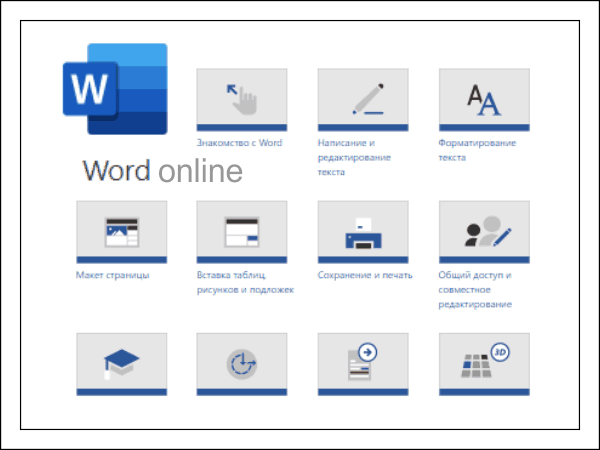Click the table insert icon tile
This screenshot has width=600, height=450.
click(x=242, y=231)
